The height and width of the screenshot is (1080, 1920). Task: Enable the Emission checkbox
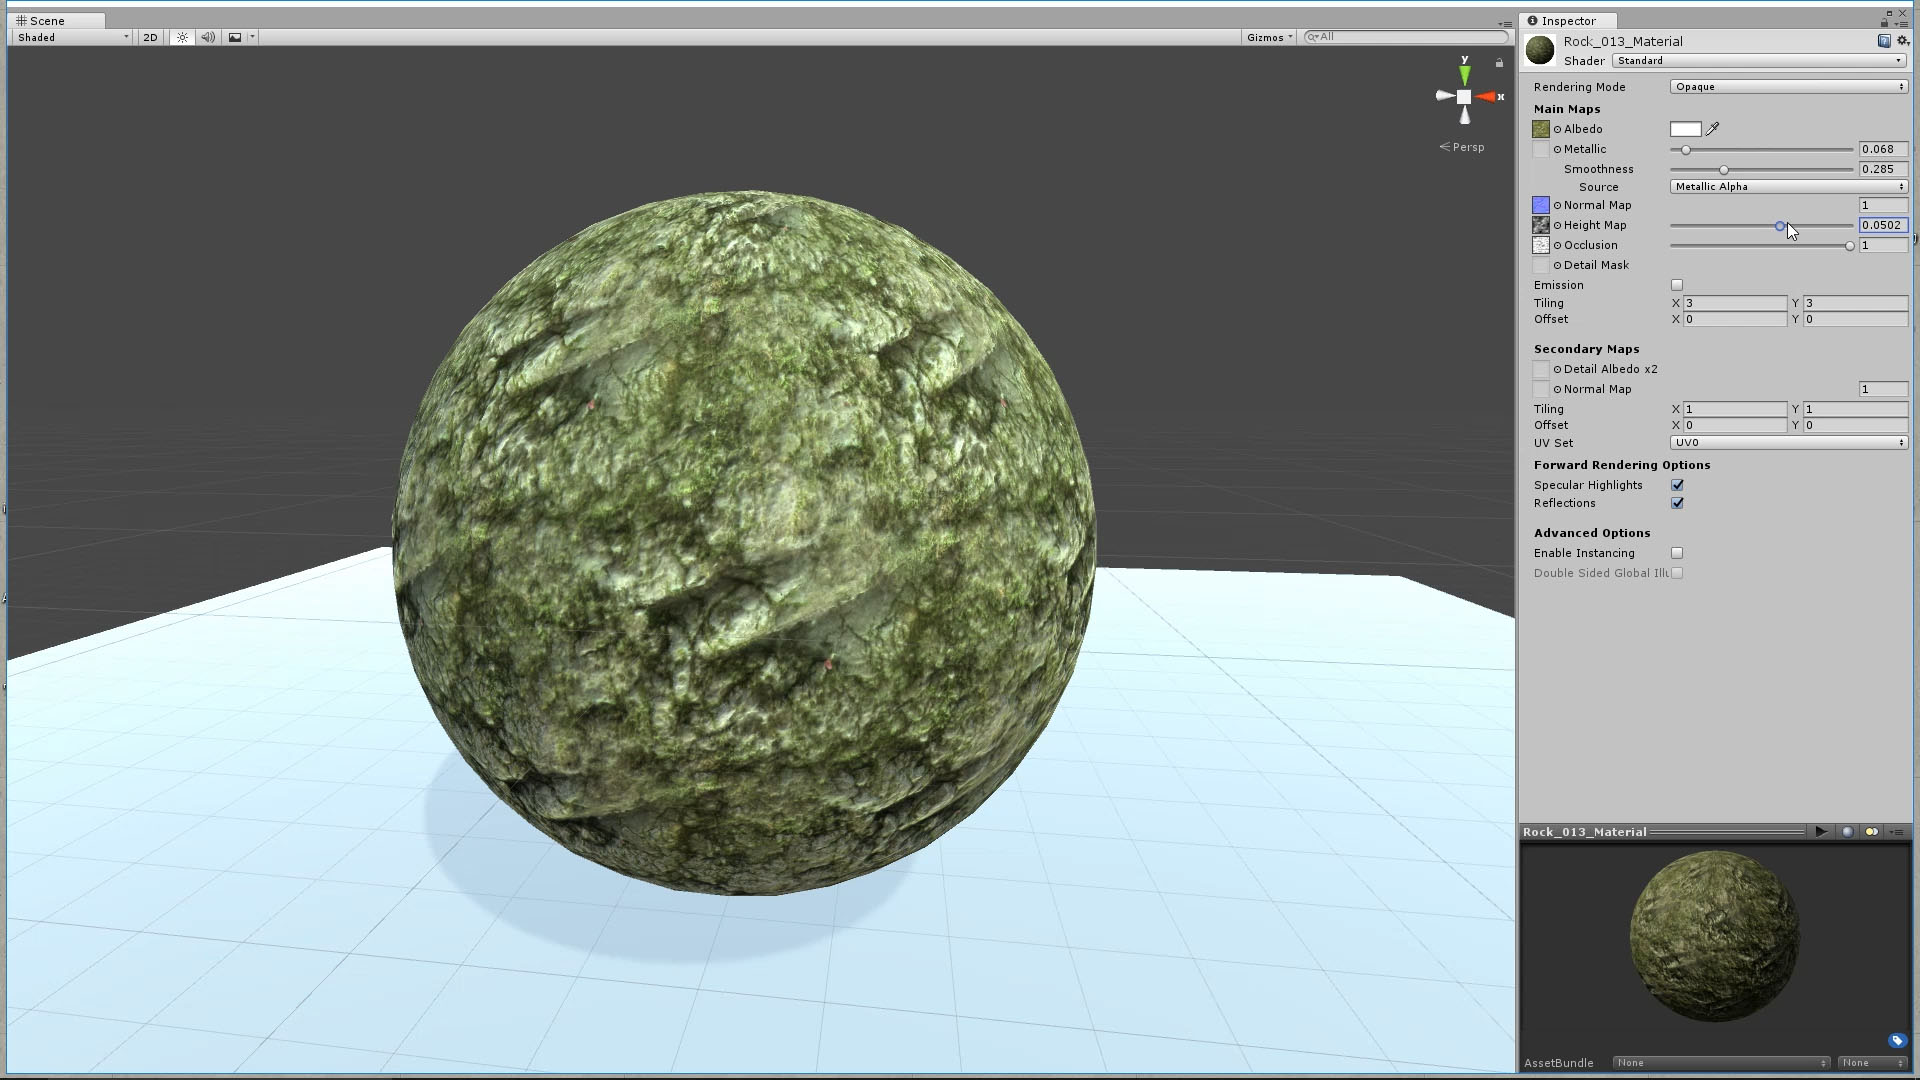[1677, 285]
